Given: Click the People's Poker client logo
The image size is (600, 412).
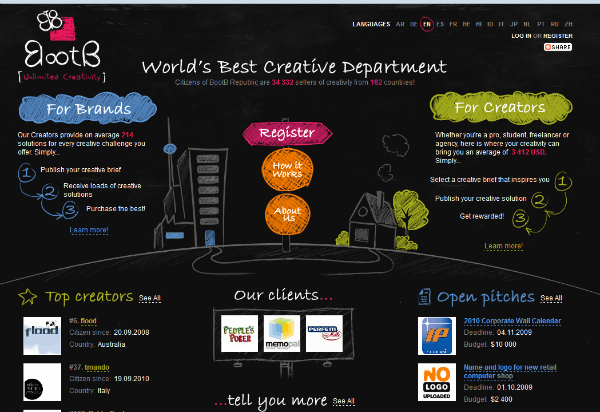Looking at the screenshot, I should pyautogui.click(x=239, y=333).
